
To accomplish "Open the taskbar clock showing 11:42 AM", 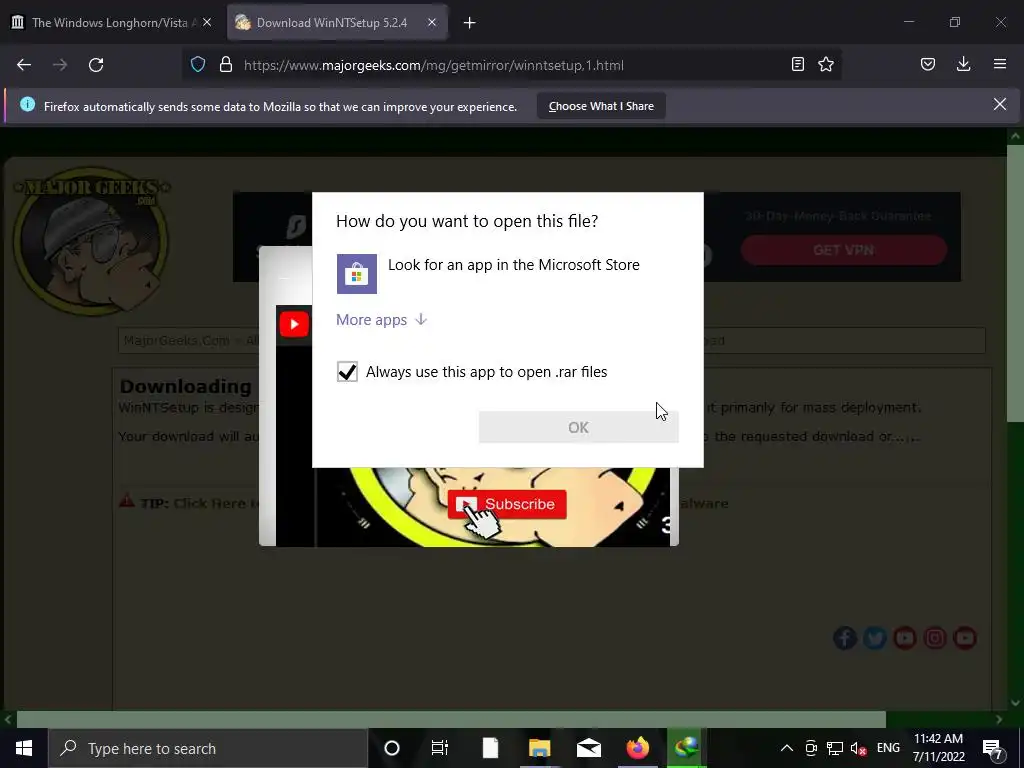I will point(938,748).
